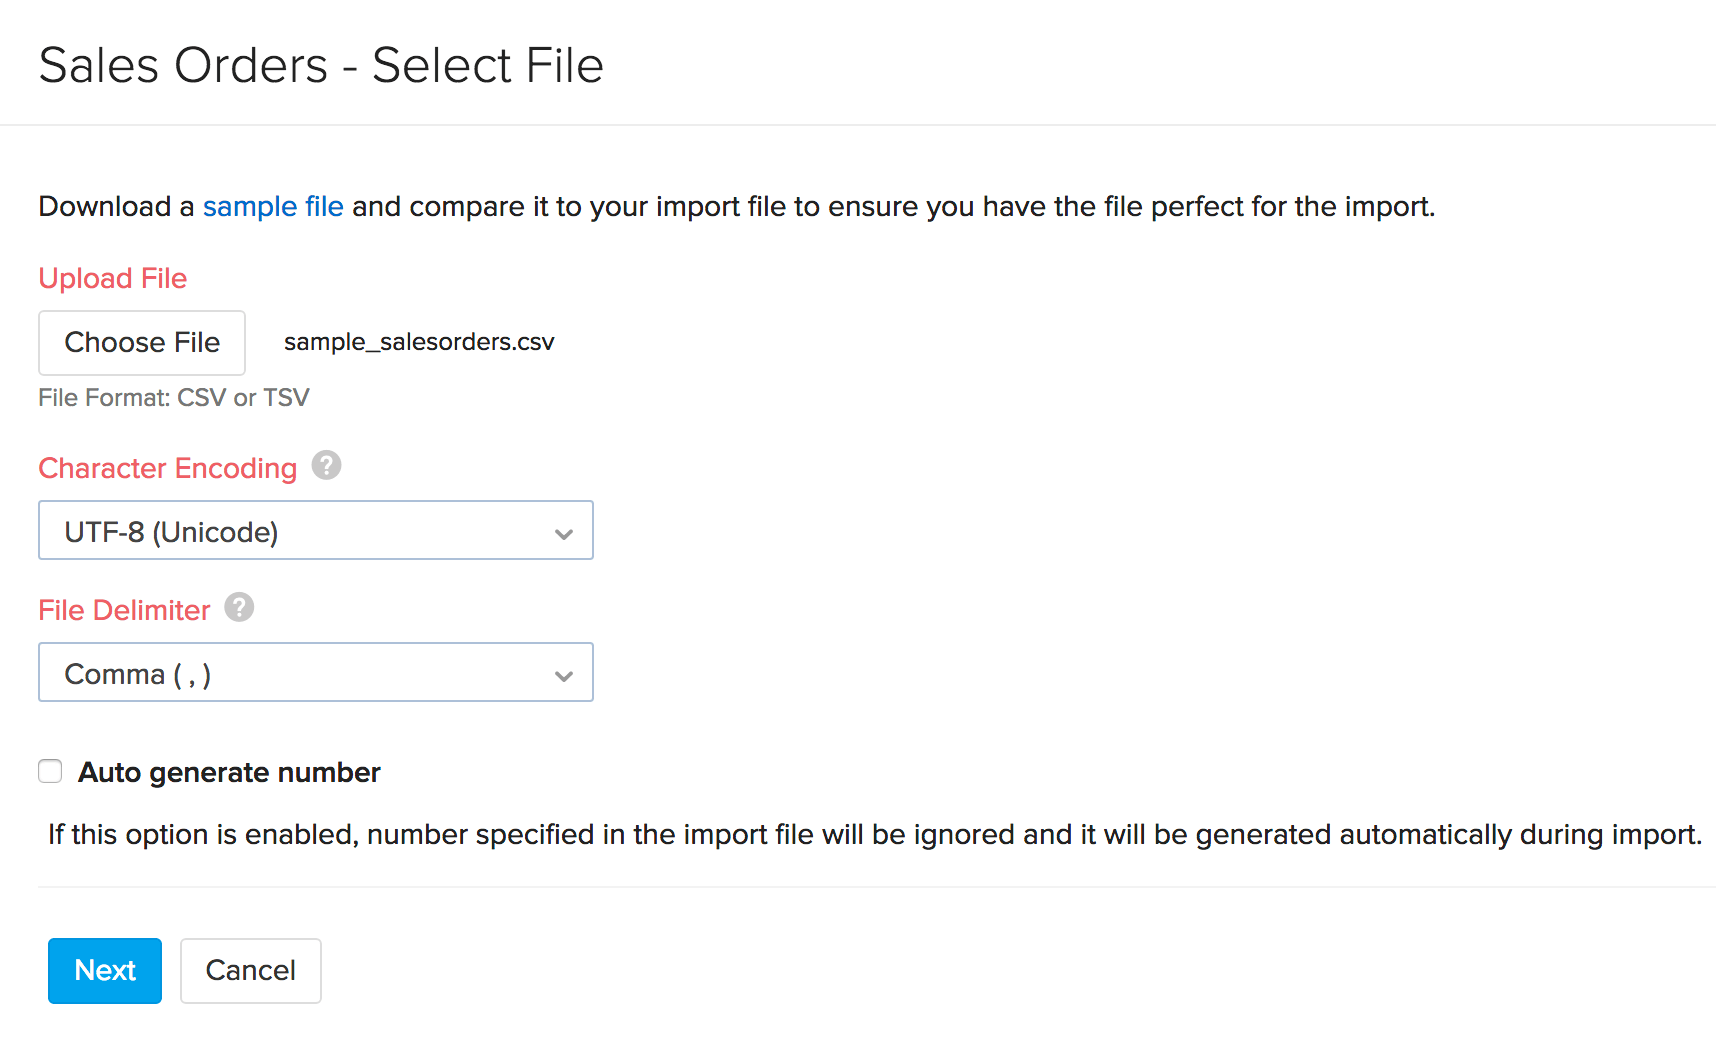
Task: Open the UTF-8 (Unicode) encoding dropdown
Action: pos(315,530)
